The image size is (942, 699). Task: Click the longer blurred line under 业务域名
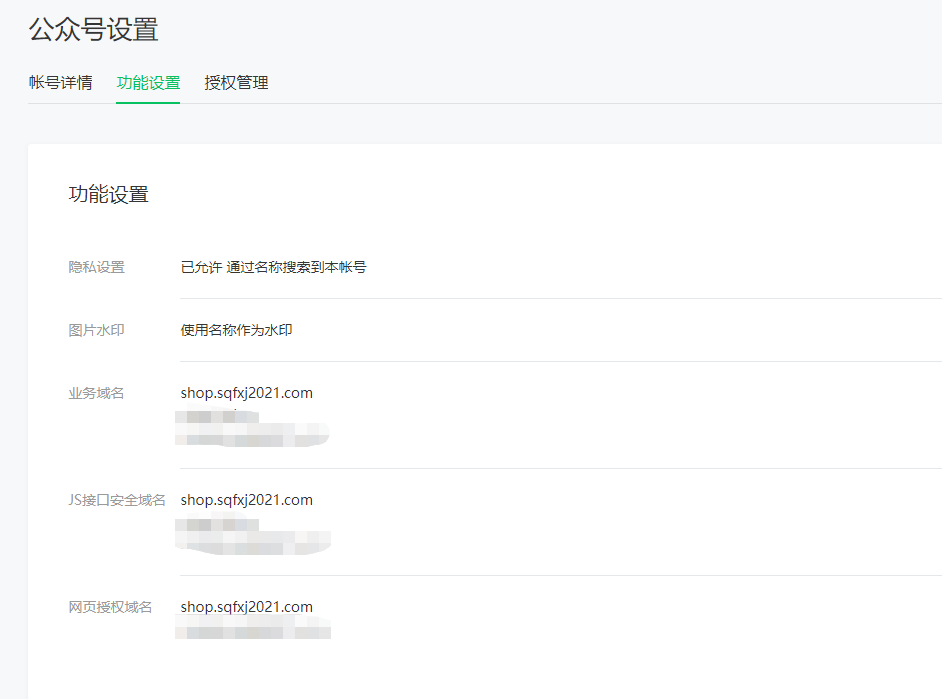point(252,435)
